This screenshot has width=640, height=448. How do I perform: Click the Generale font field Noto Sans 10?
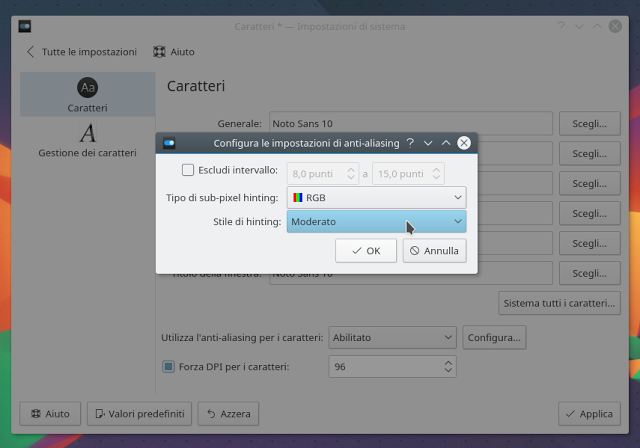(x=411, y=124)
